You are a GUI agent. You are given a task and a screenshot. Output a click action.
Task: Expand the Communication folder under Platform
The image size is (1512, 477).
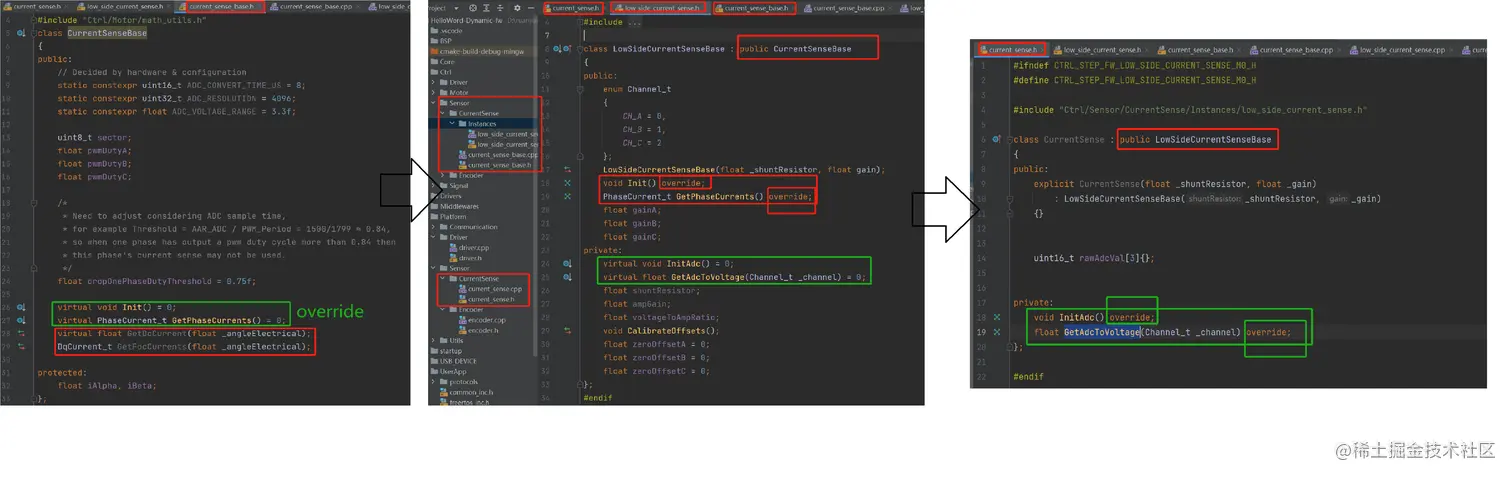coord(433,227)
